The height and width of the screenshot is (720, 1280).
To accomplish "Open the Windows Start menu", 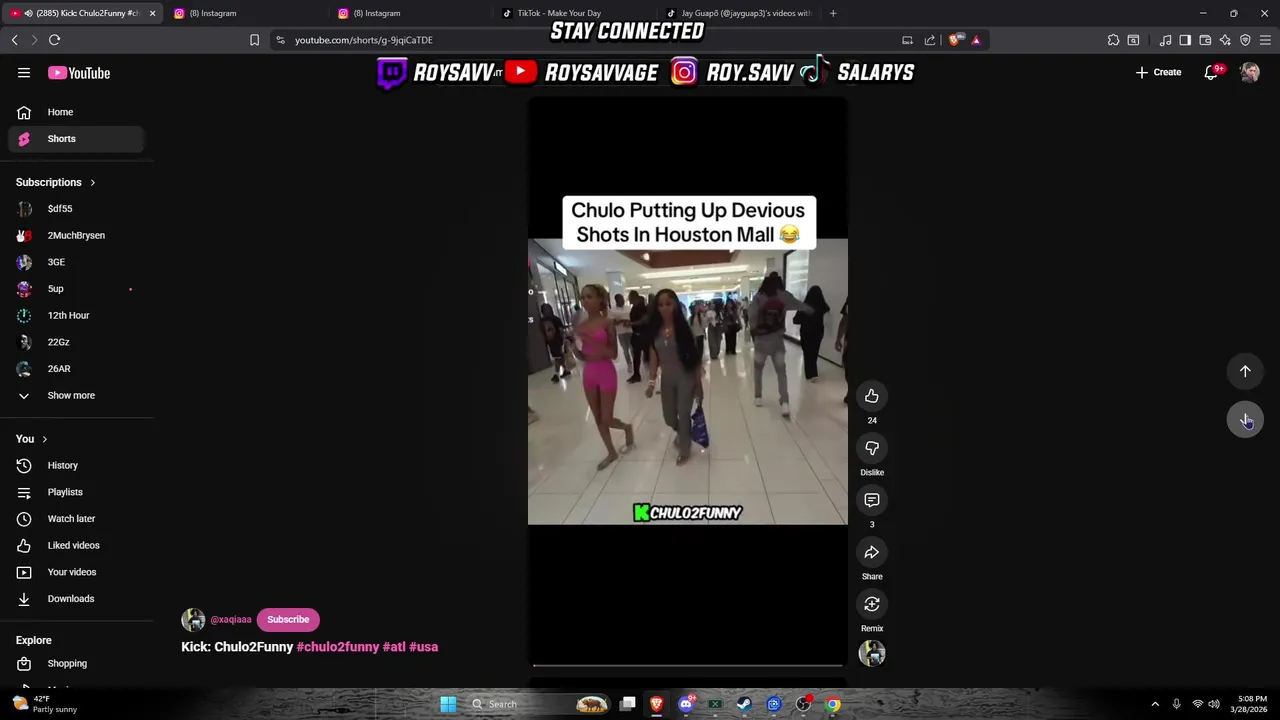I will point(448,704).
